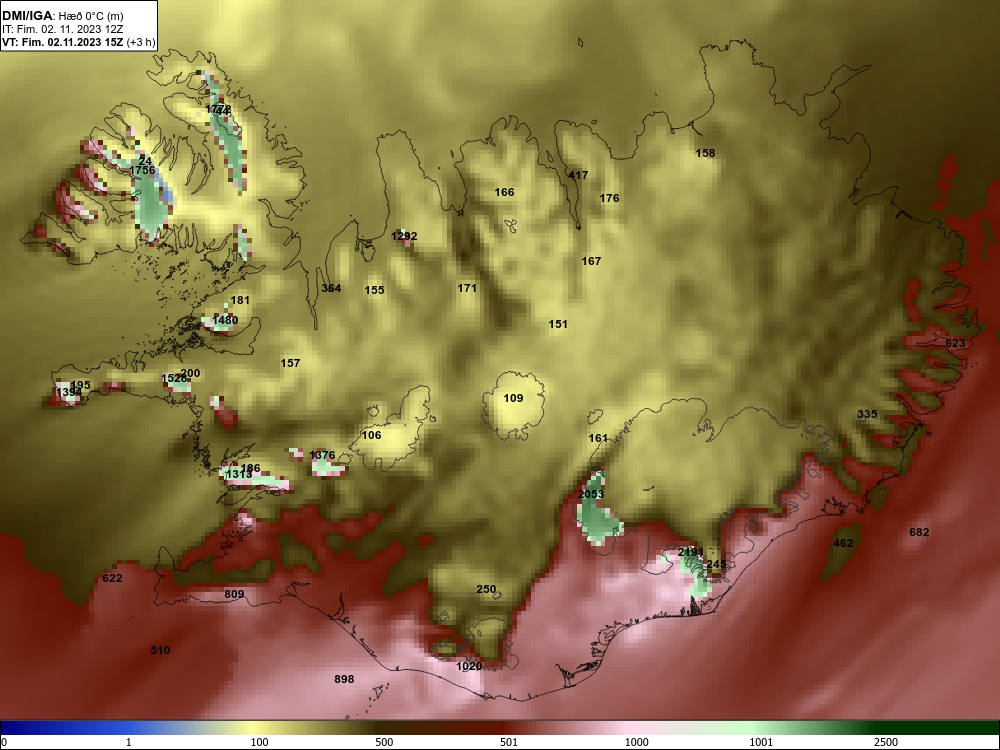The width and height of the screenshot is (1000, 750).
Task: Click the value label '157'
Action: (290, 363)
